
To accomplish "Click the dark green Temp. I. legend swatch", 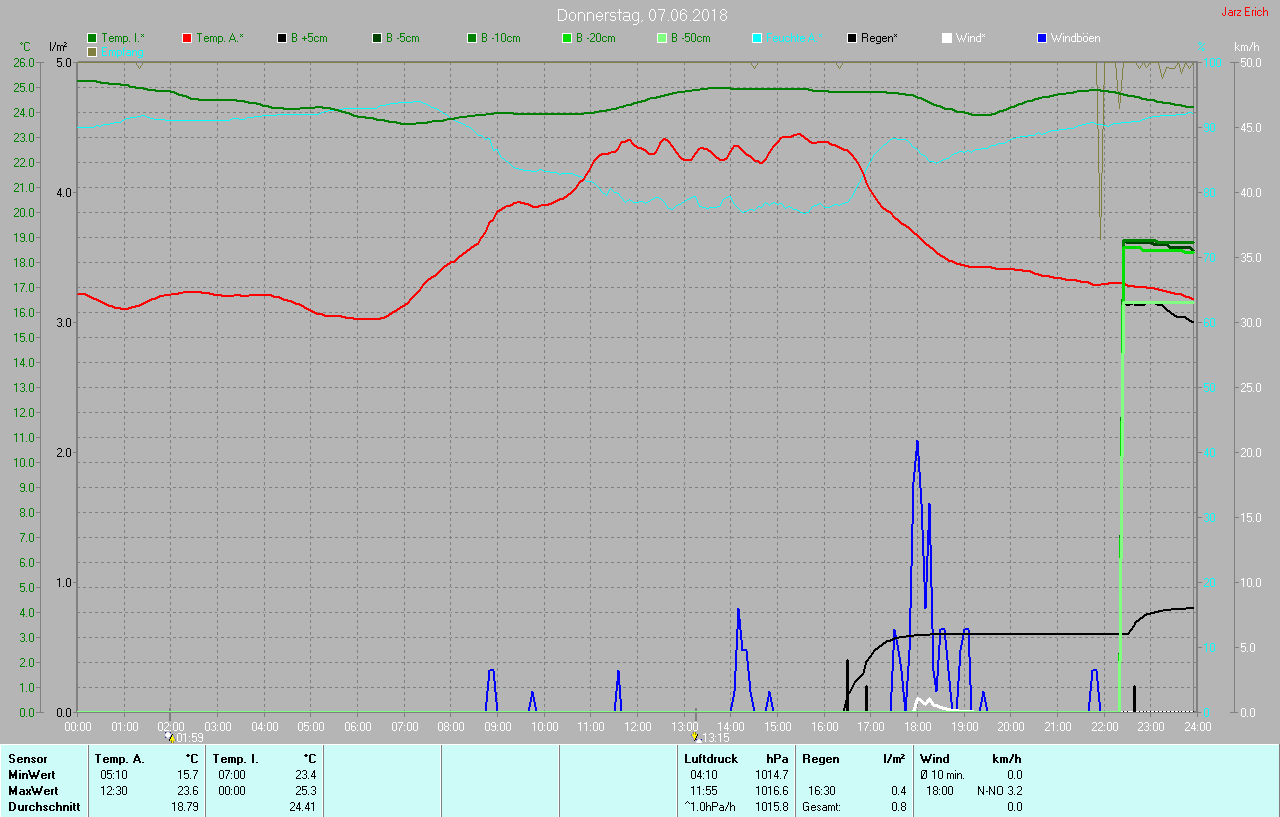I will 93,38.
